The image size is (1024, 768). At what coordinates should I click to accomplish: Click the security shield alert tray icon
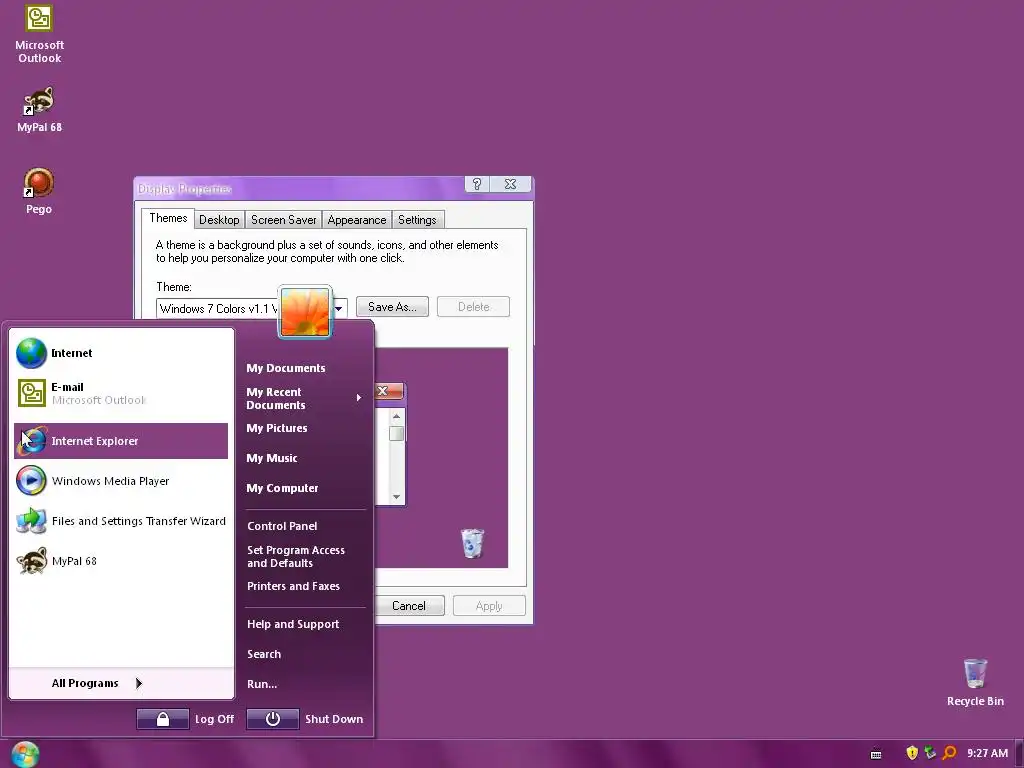(912, 753)
